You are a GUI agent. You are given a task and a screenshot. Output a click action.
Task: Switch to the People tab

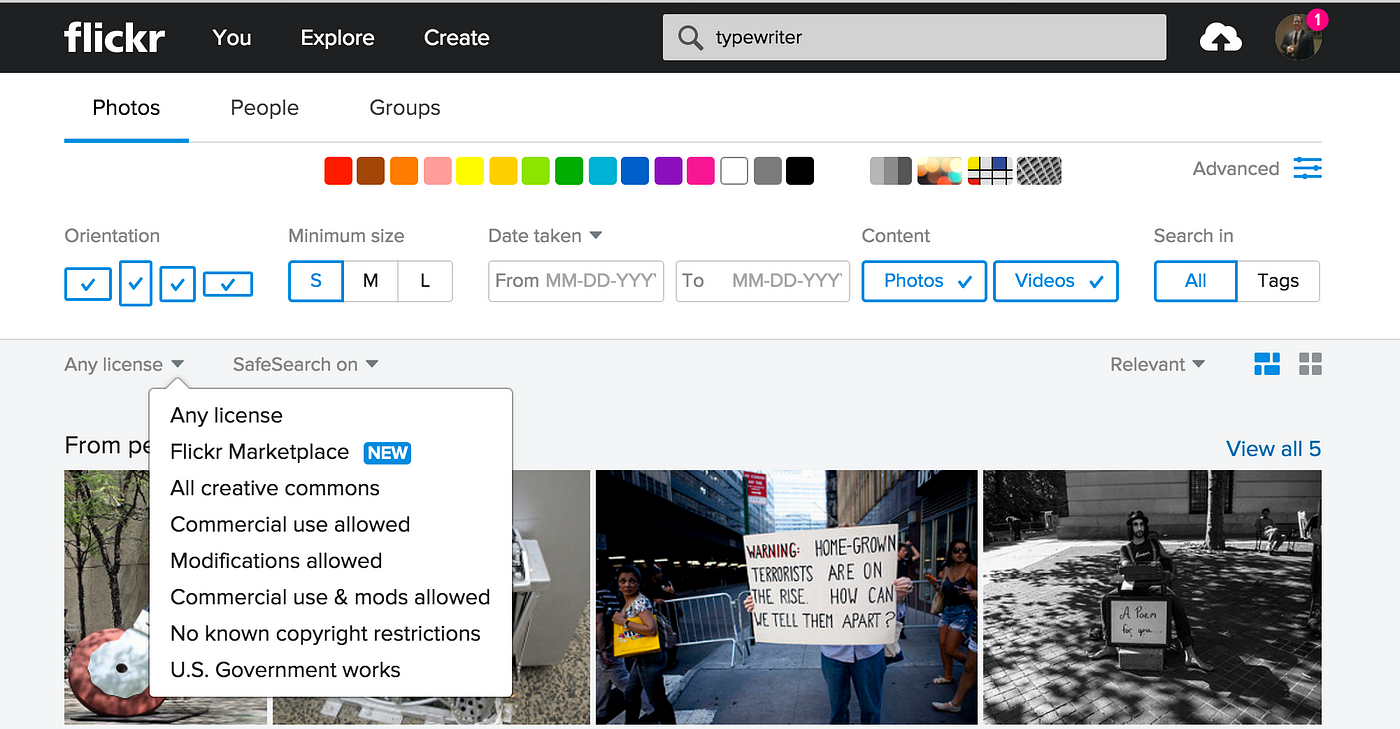coord(264,108)
